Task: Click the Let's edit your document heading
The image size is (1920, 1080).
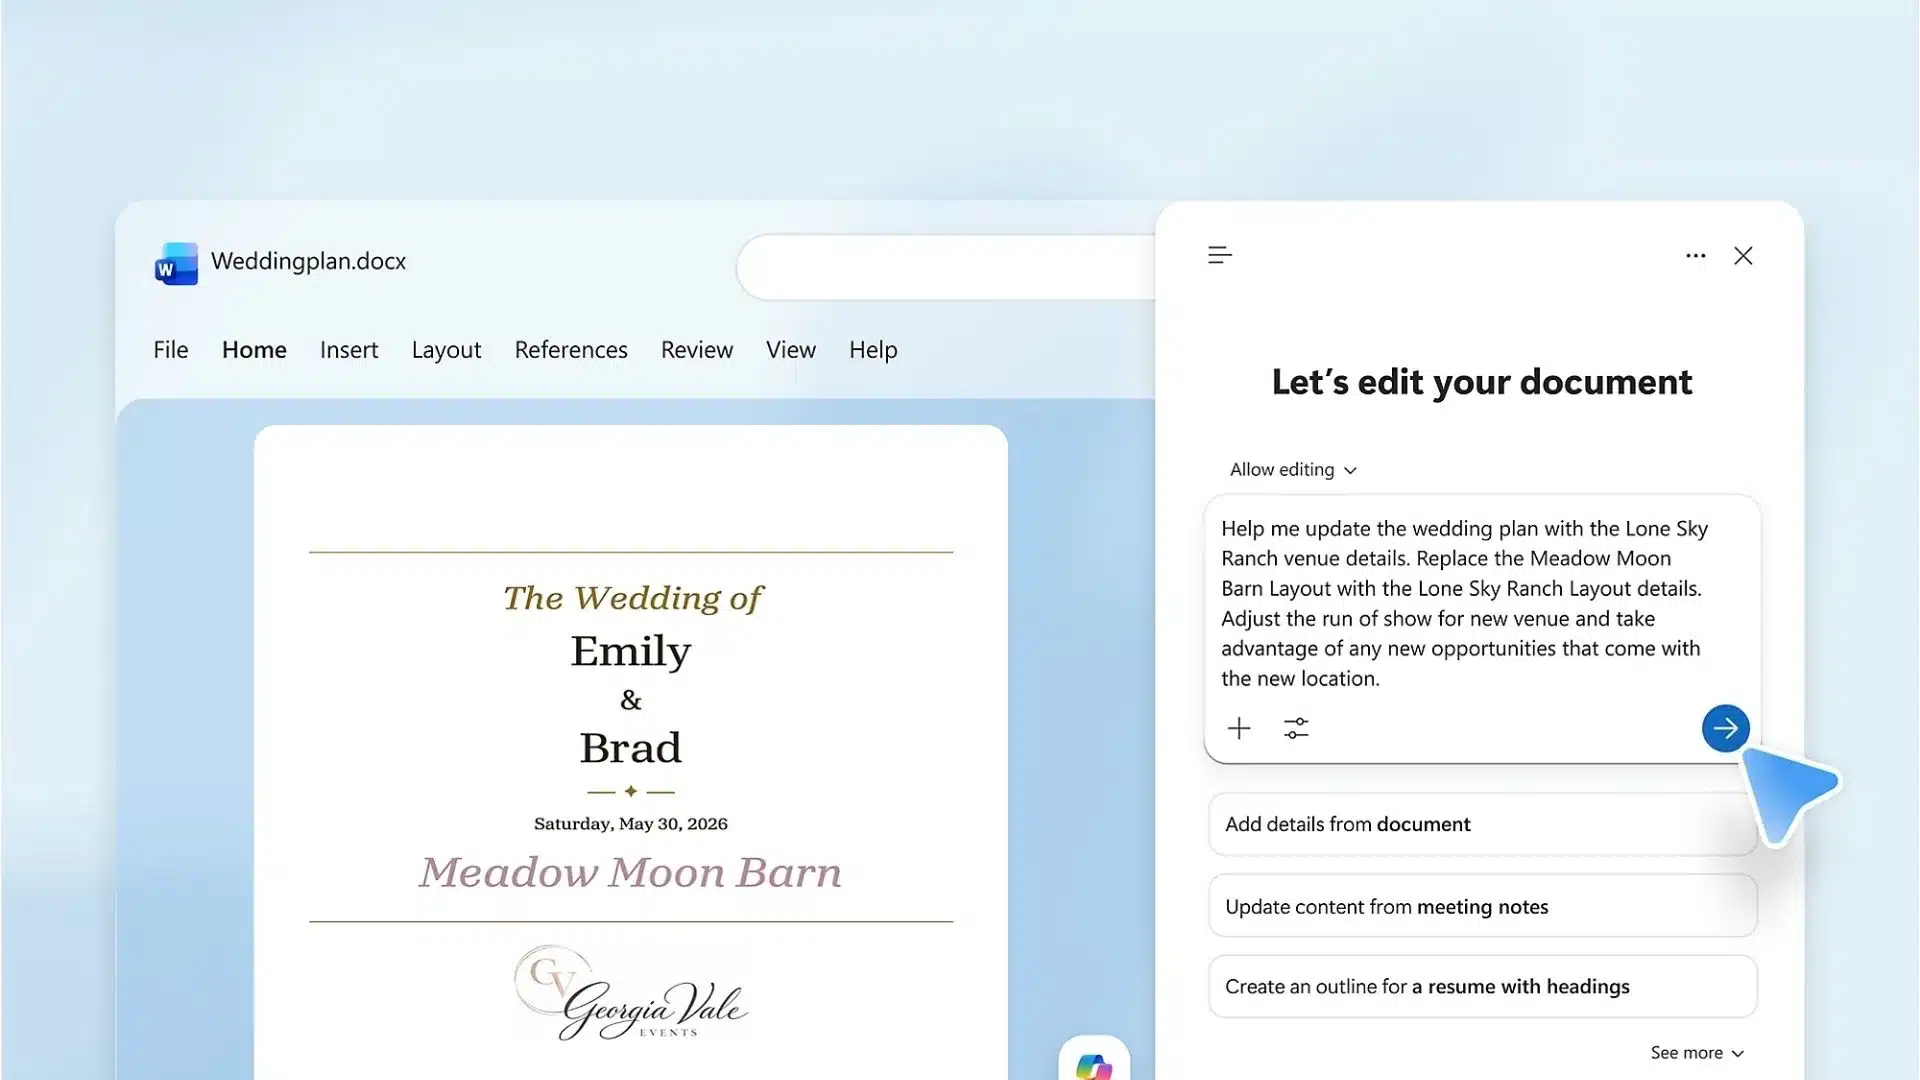Action: tap(1482, 382)
